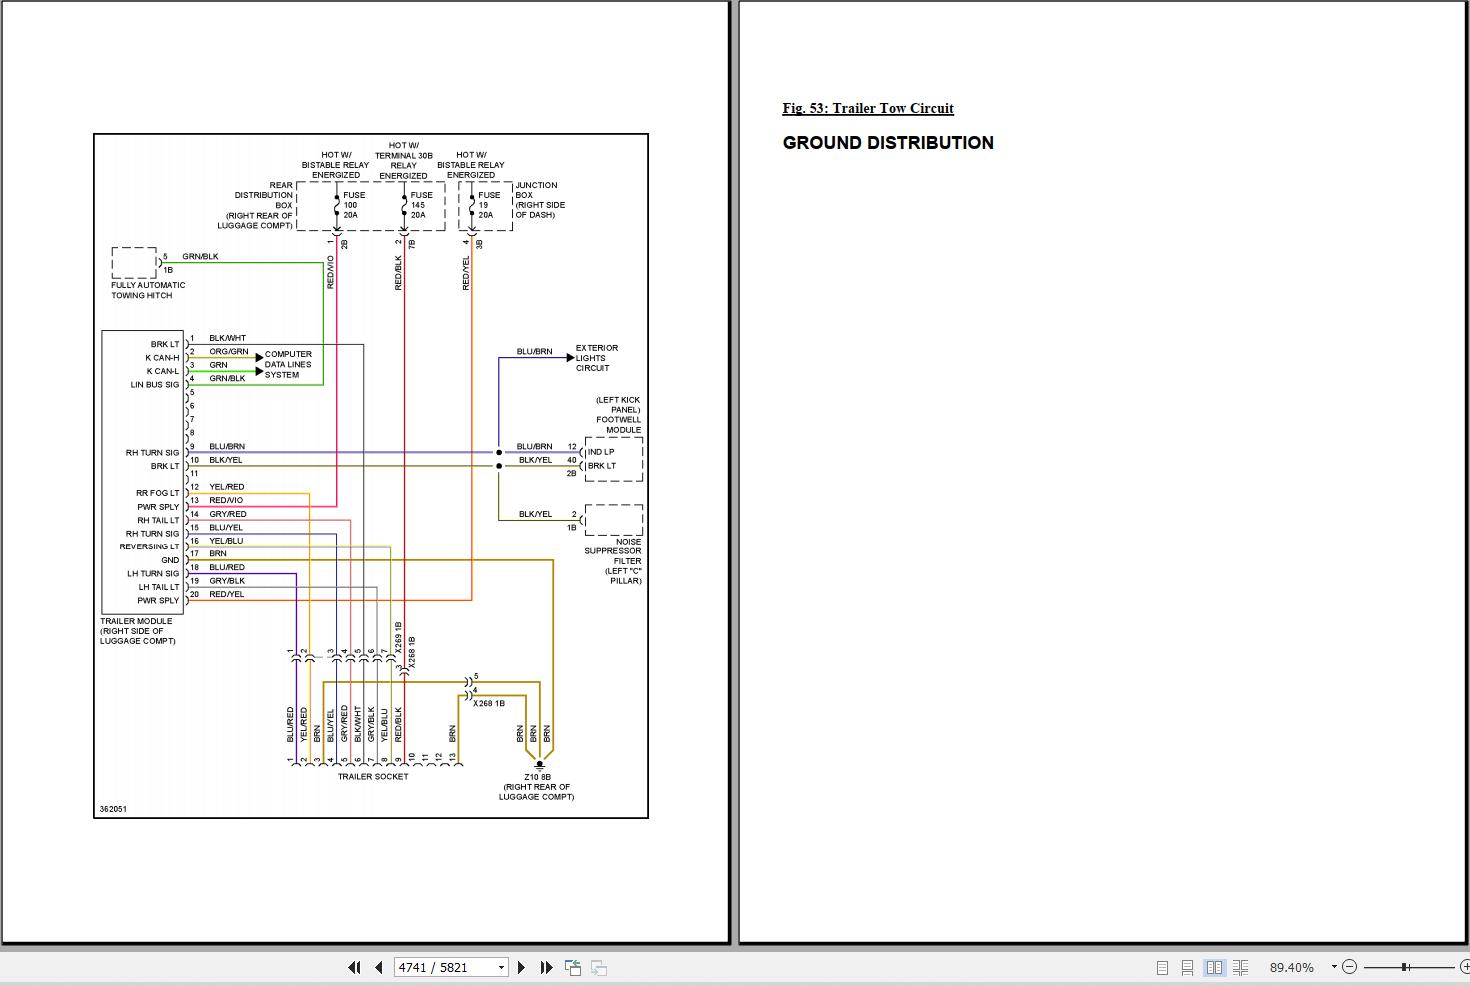Image resolution: width=1470 pixels, height=986 pixels.
Task: Adjust the zoom slider handle
Action: 1405,967
